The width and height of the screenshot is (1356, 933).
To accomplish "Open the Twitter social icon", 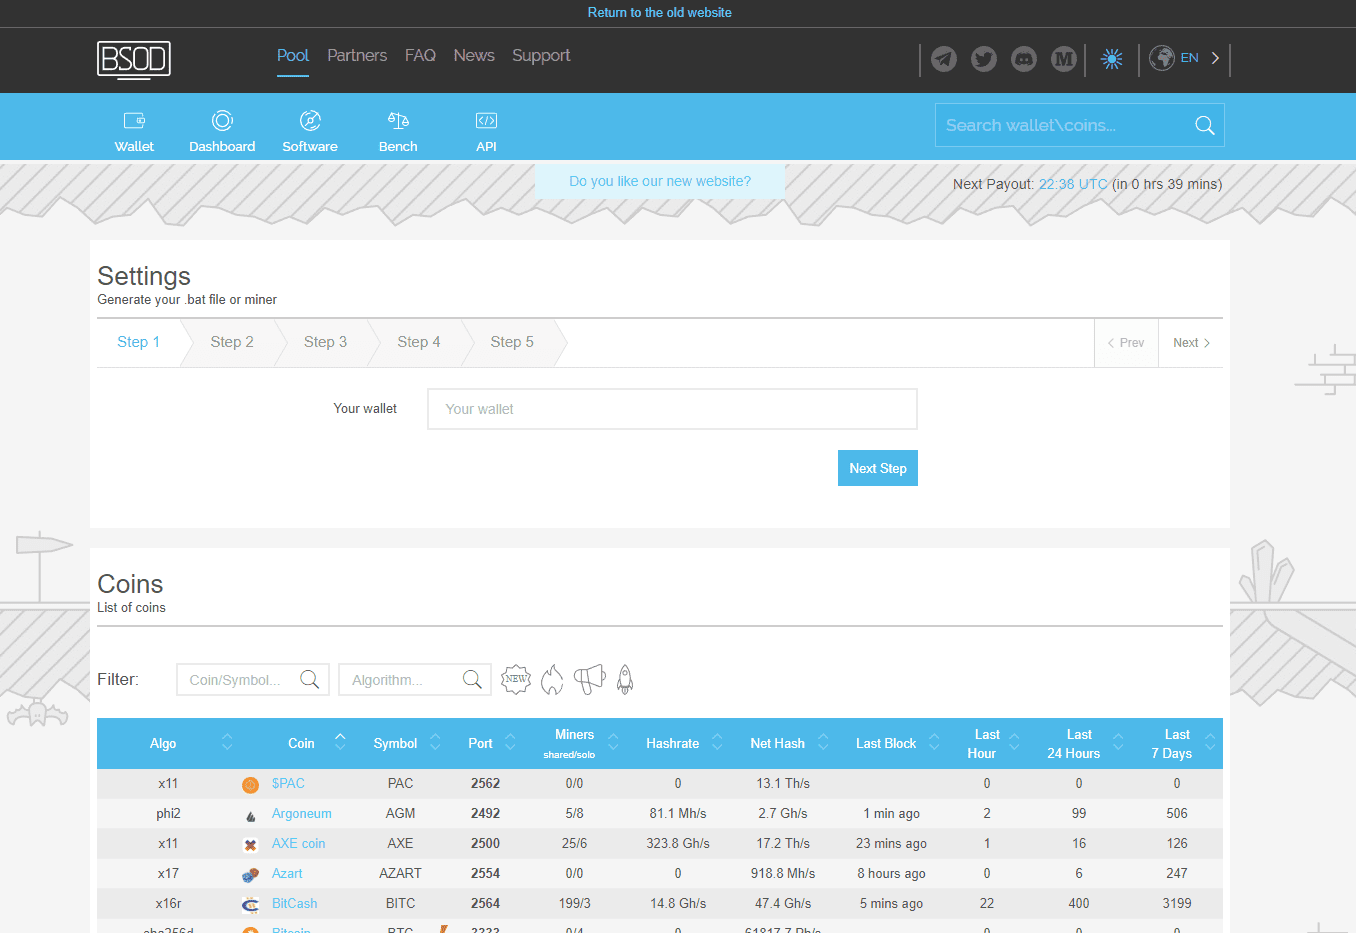I will (984, 59).
